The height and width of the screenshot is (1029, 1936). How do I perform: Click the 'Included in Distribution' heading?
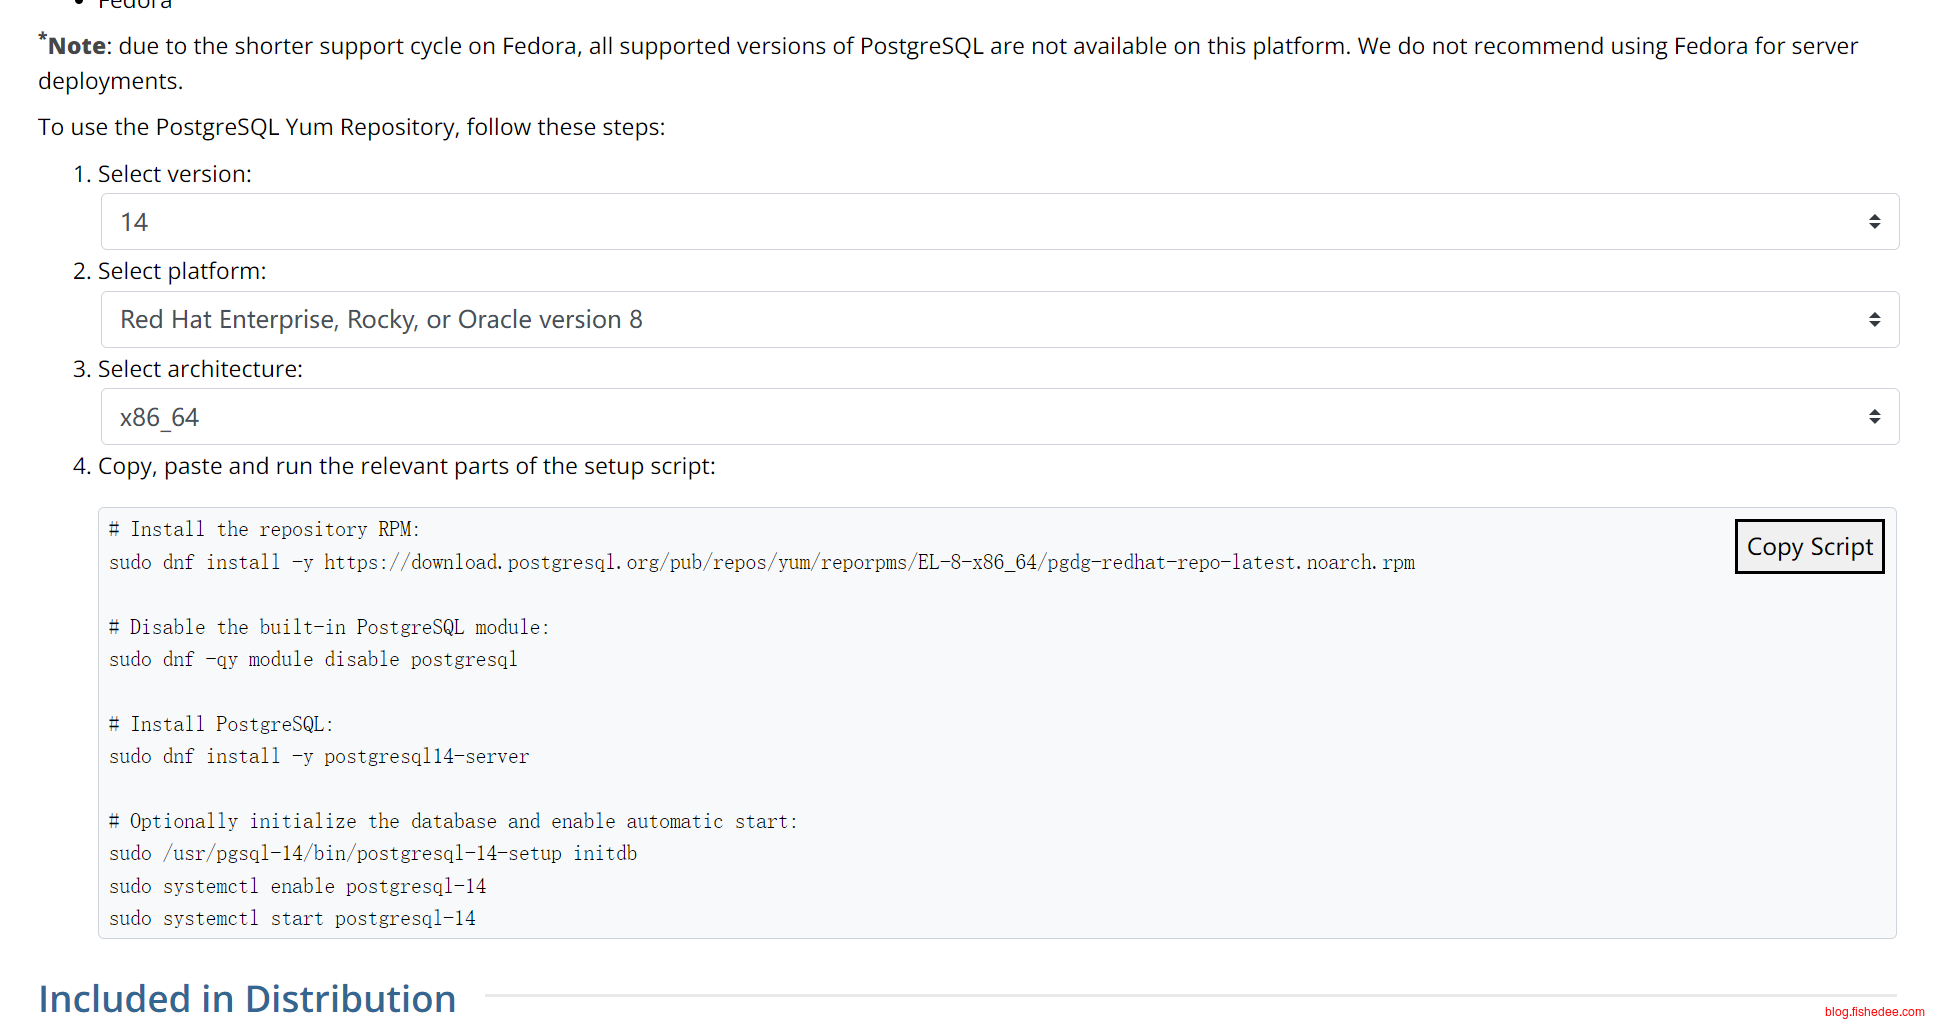tap(247, 999)
